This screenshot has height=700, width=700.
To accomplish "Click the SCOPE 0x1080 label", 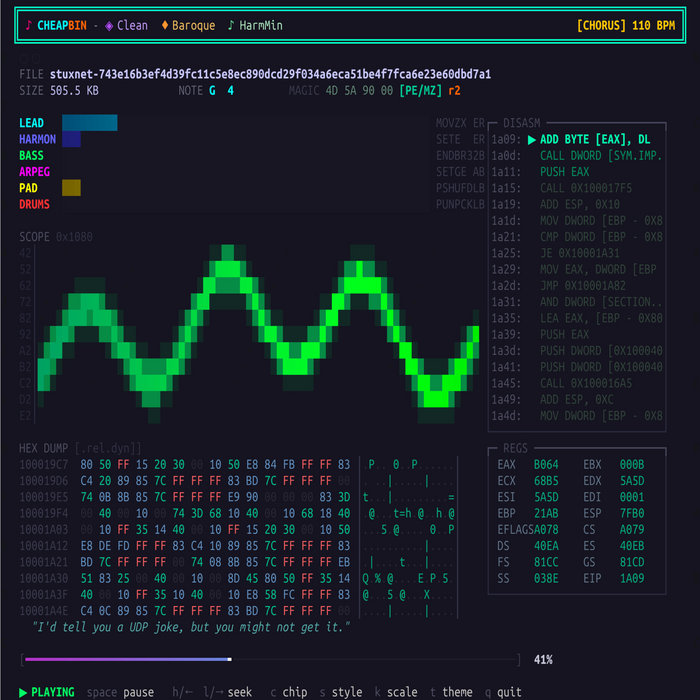I will [x=56, y=237].
